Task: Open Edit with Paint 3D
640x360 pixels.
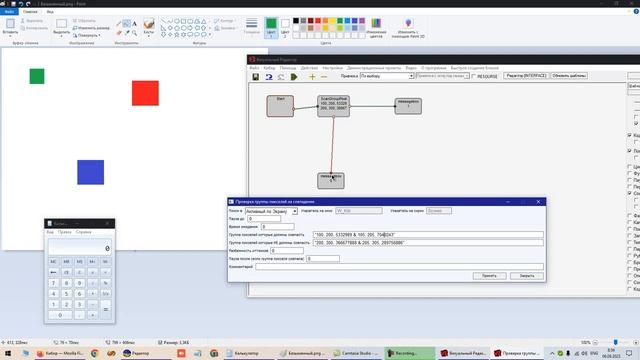Action: (x=408, y=28)
